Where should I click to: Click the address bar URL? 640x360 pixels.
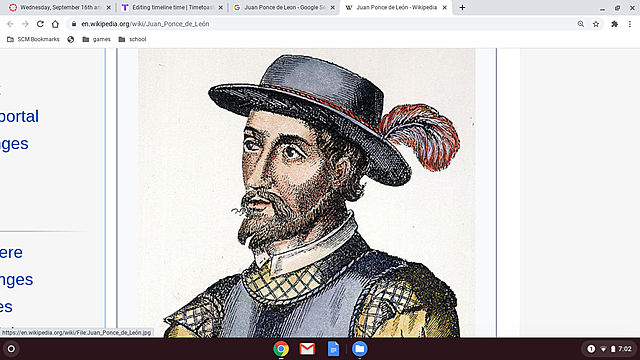[x=145, y=24]
